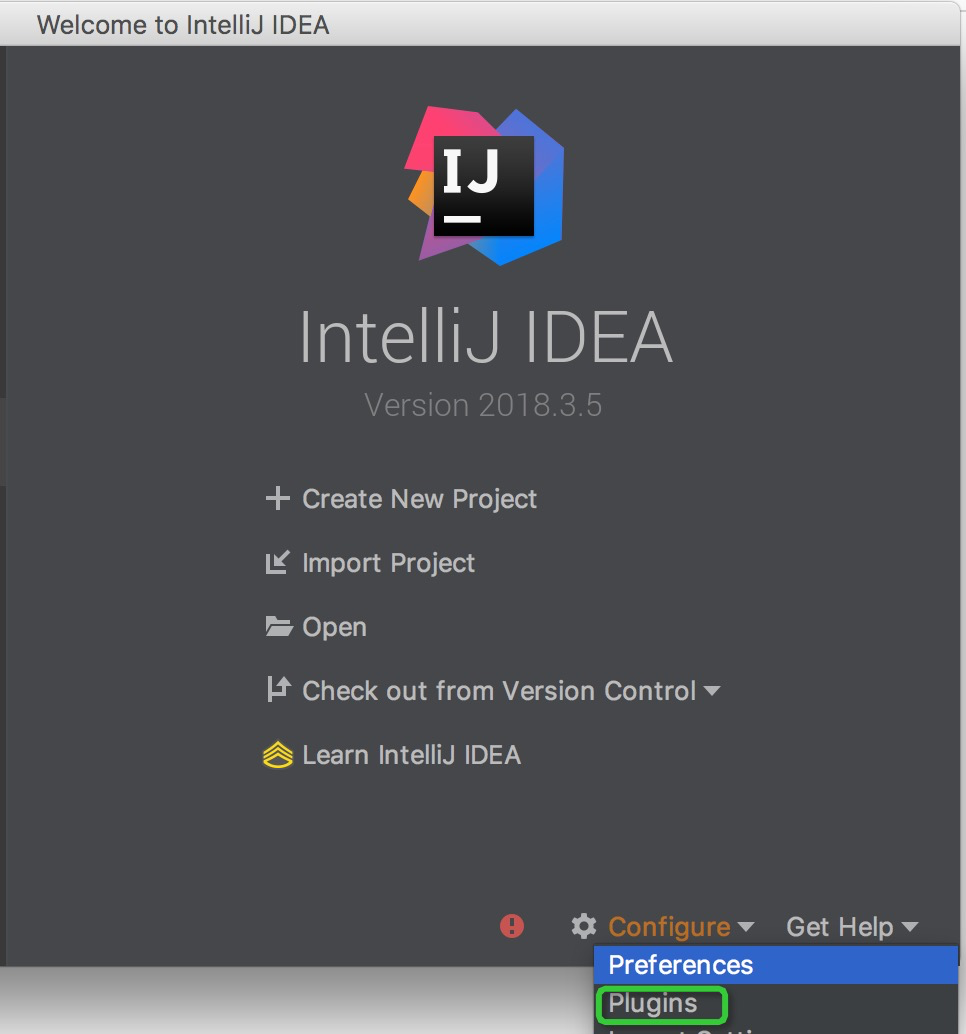Click the Get Help label text
The width and height of the screenshot is (966, 1034).
839,927
